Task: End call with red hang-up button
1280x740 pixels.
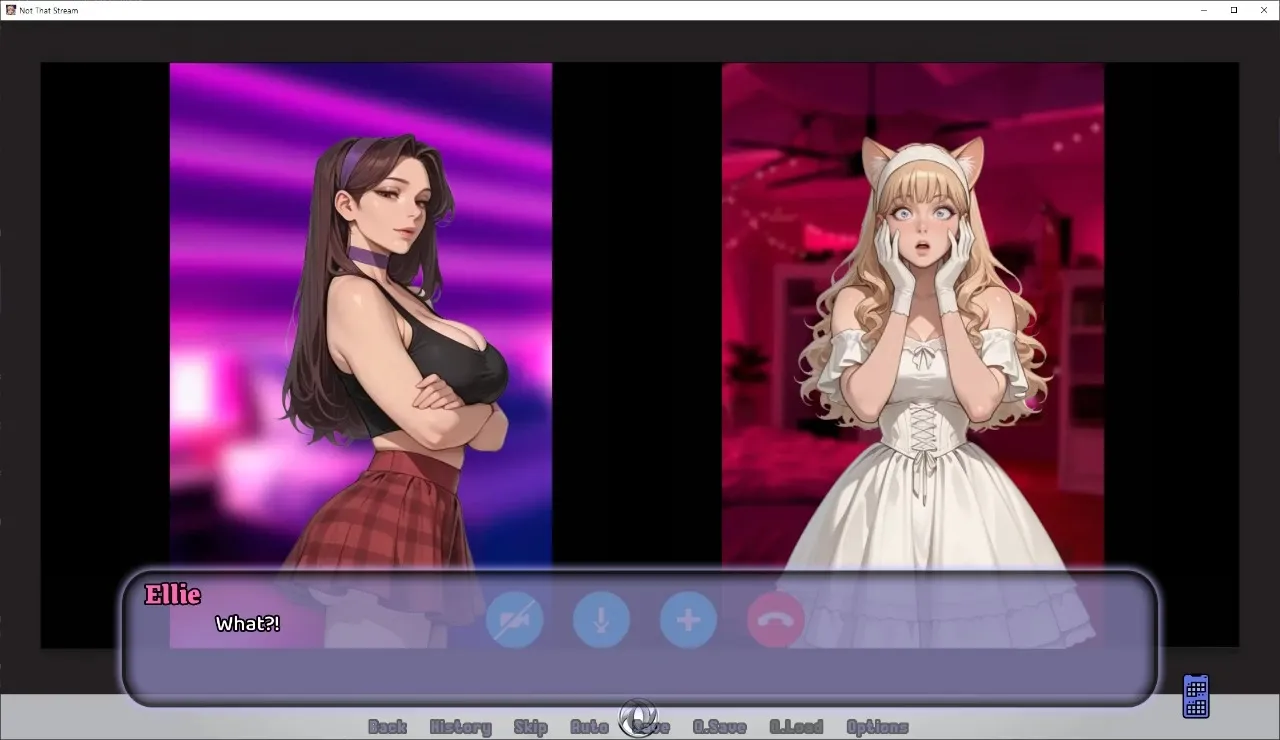Action: [x=775, y=620]
